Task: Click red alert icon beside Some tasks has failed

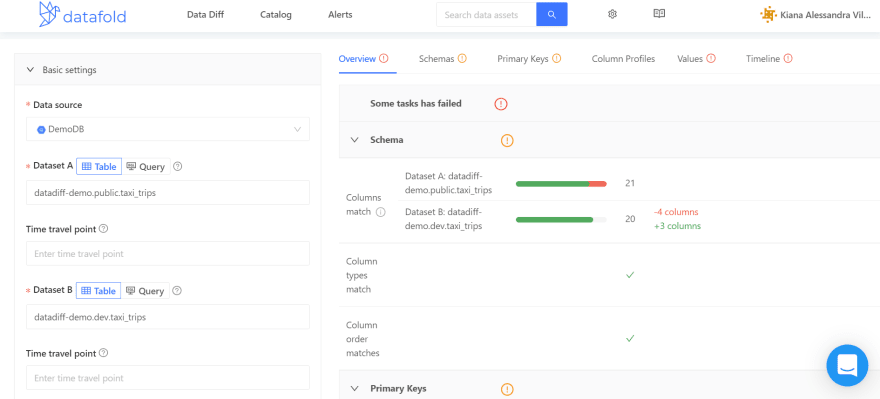Action: click(x=501, y=104)
